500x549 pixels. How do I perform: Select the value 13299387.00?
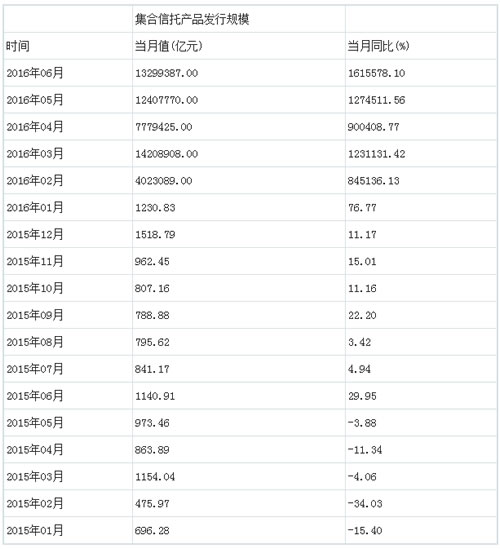[x=167, y=73]
